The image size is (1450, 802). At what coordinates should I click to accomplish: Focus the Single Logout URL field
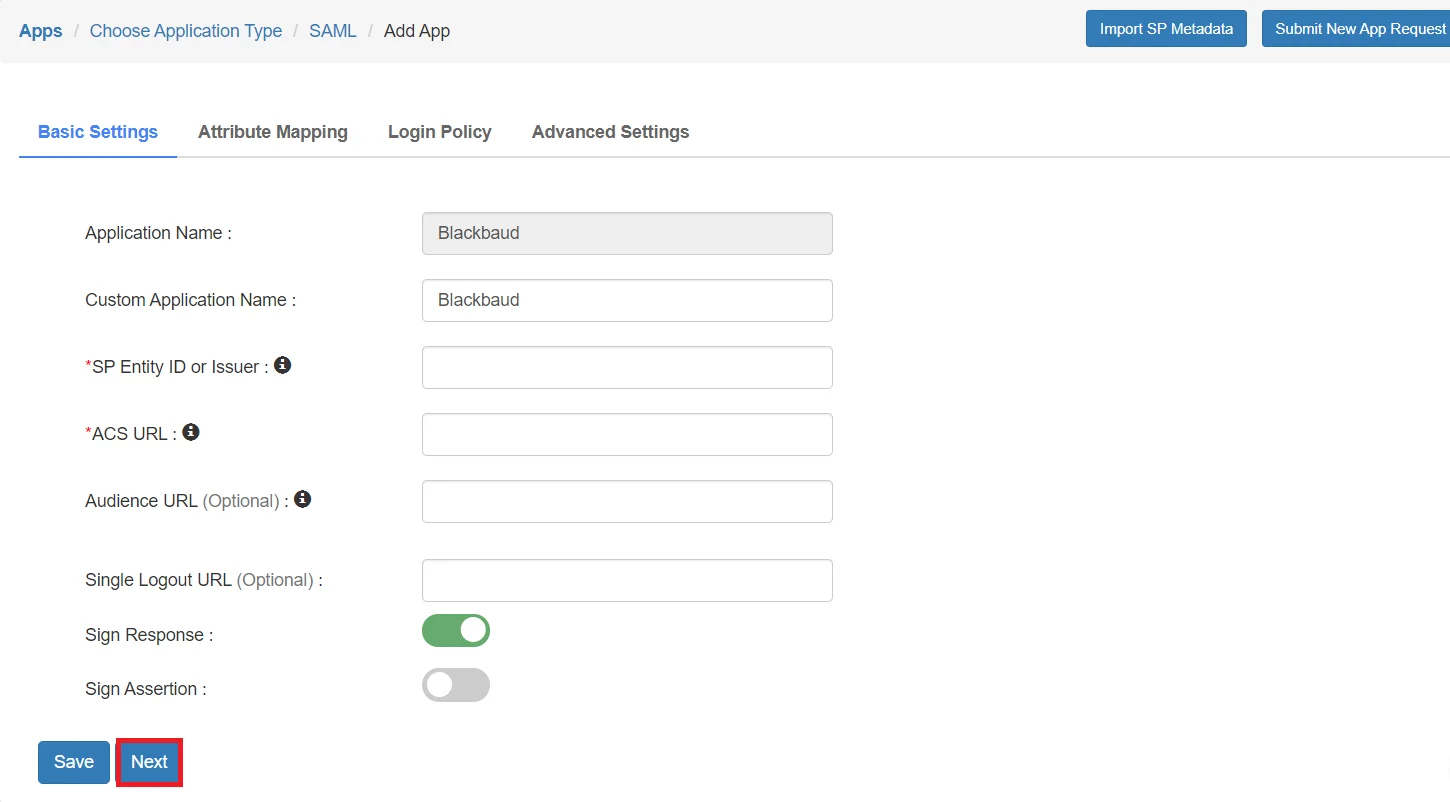click(627, 580)
